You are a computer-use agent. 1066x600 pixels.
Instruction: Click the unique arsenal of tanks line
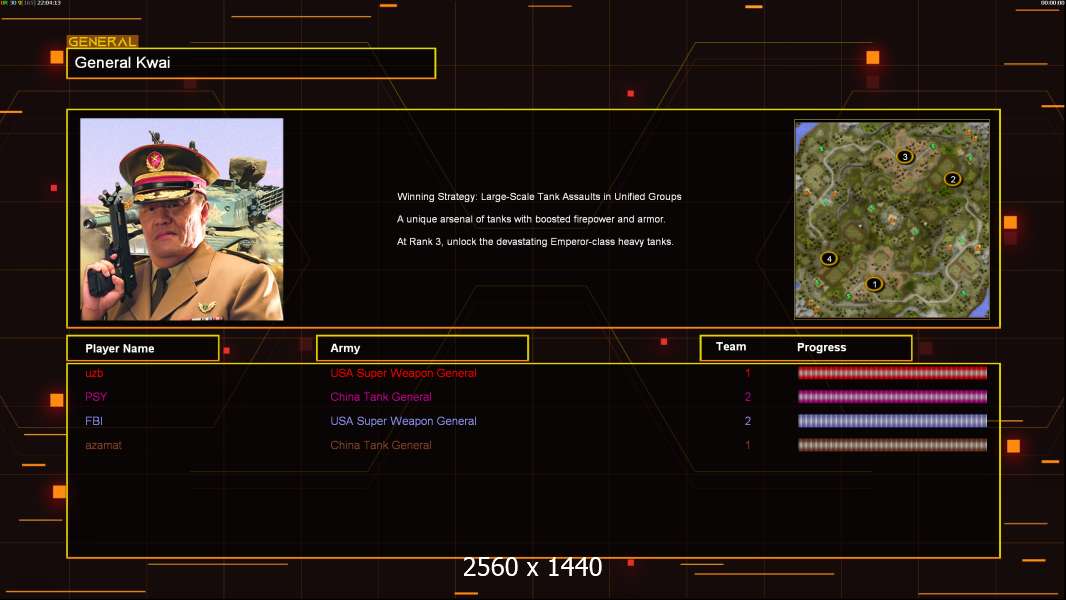(x=531, y=219)
